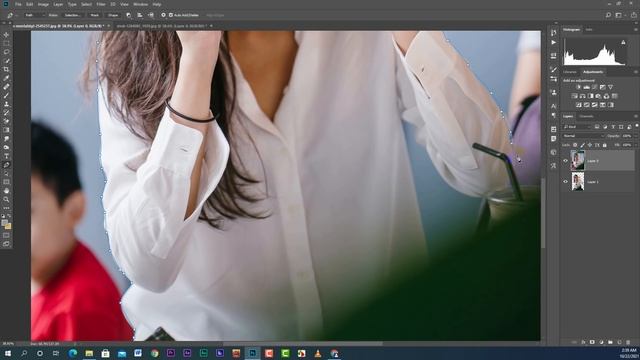Click the Mask button in options bar
This screenshot has width=640, height=360.
(x=95, y=15)
